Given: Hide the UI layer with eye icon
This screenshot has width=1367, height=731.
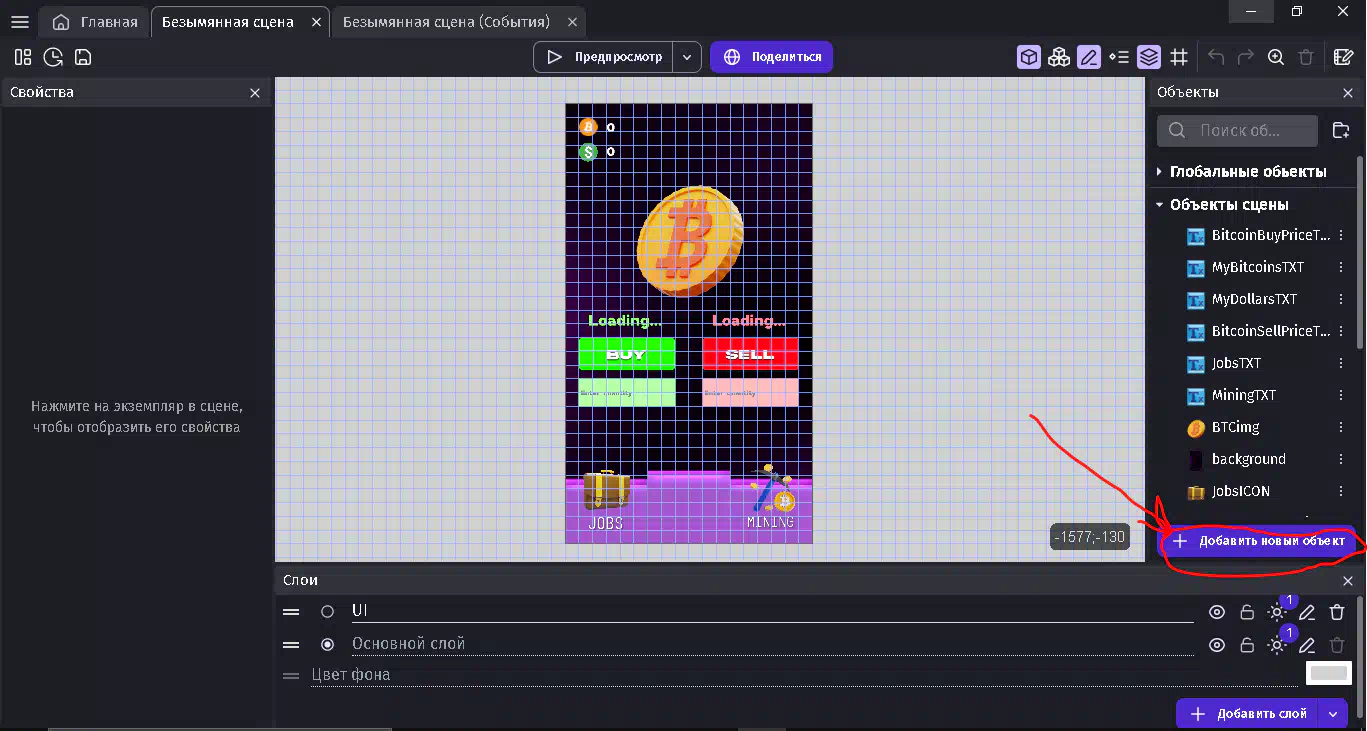Looking at the screenshot, I should coord(1217,612).
